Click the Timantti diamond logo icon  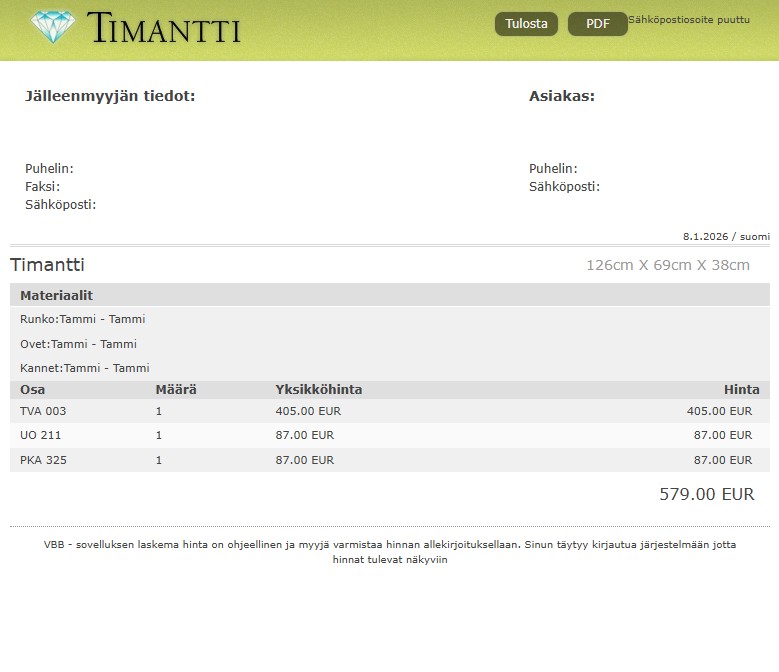52,27
